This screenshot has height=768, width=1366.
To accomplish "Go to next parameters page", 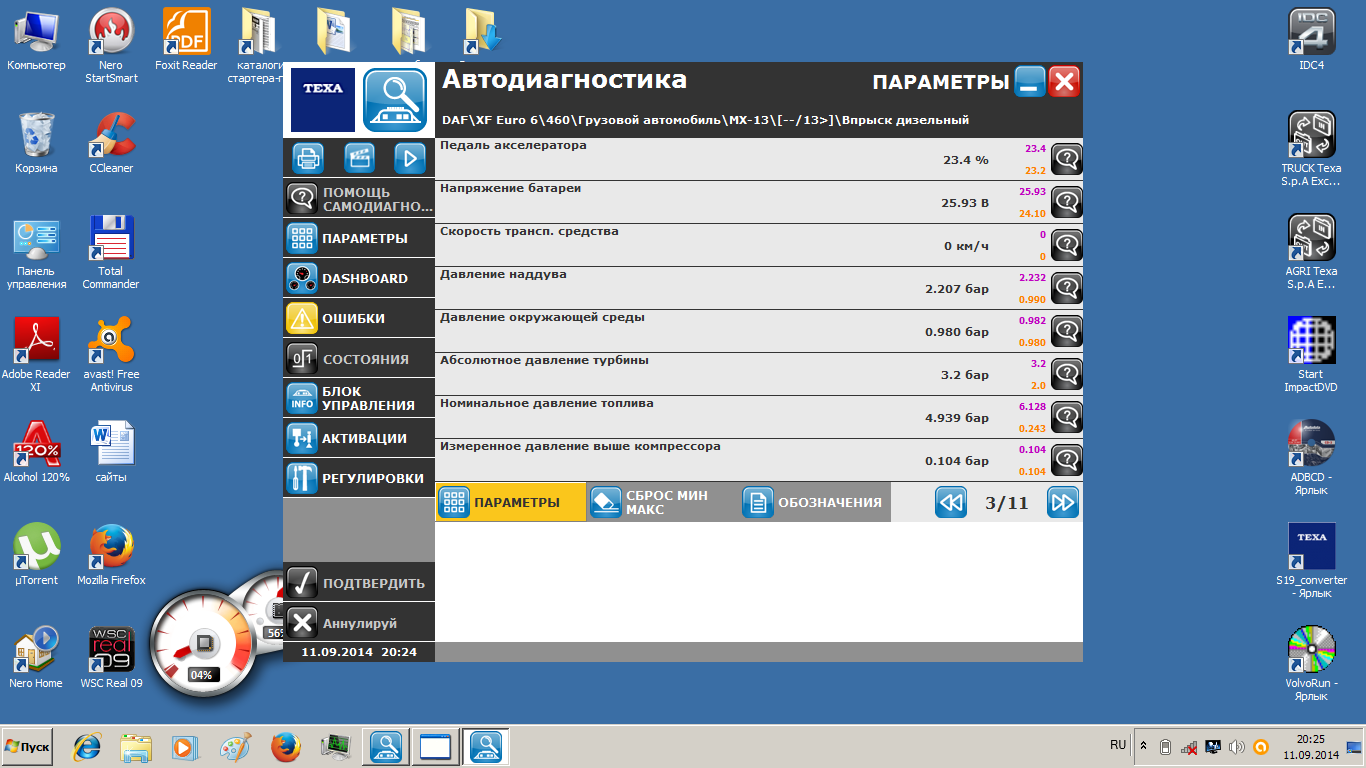I will (x=1063, y=502).
